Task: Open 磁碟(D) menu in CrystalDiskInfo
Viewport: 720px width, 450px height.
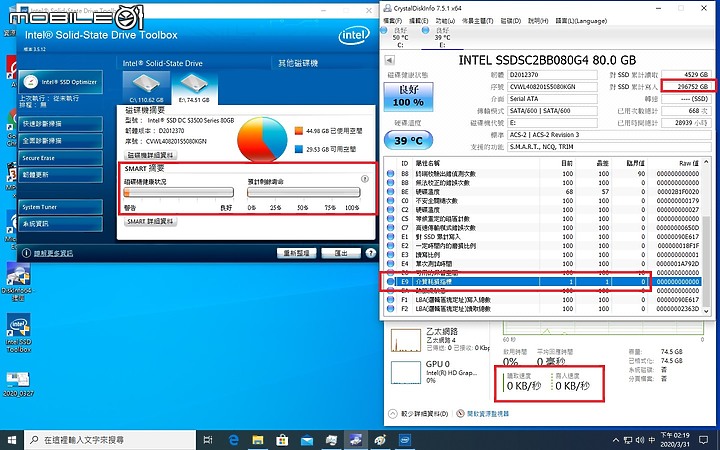Action: click(511, 21)
